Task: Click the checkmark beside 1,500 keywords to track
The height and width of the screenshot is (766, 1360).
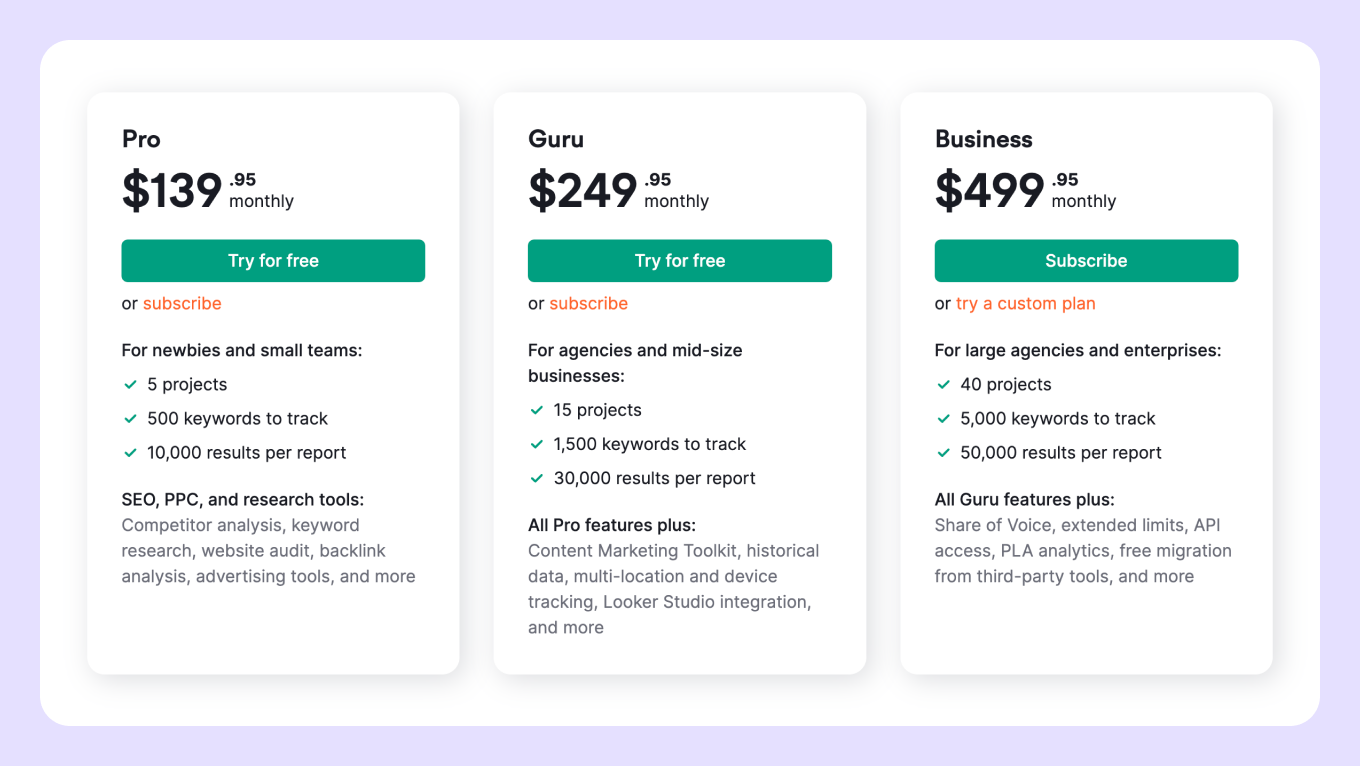Action: [x=537, y=444]
